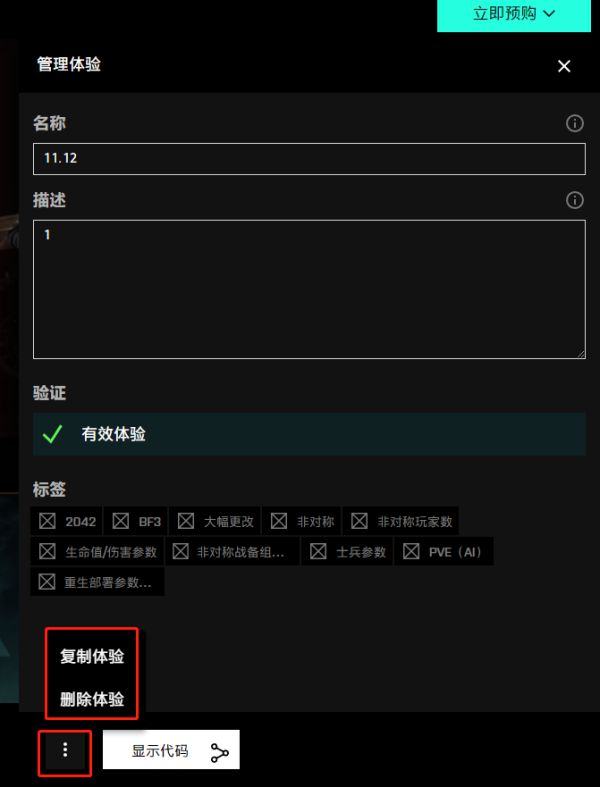Enable the 大幅更改 tag
The image size is (600, 787).
(x=186, y=521)
